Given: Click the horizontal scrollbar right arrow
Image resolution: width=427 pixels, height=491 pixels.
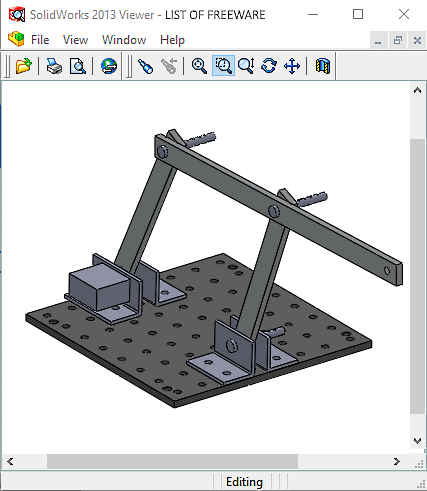Looking at the screenshot, I should click(397, 462).
